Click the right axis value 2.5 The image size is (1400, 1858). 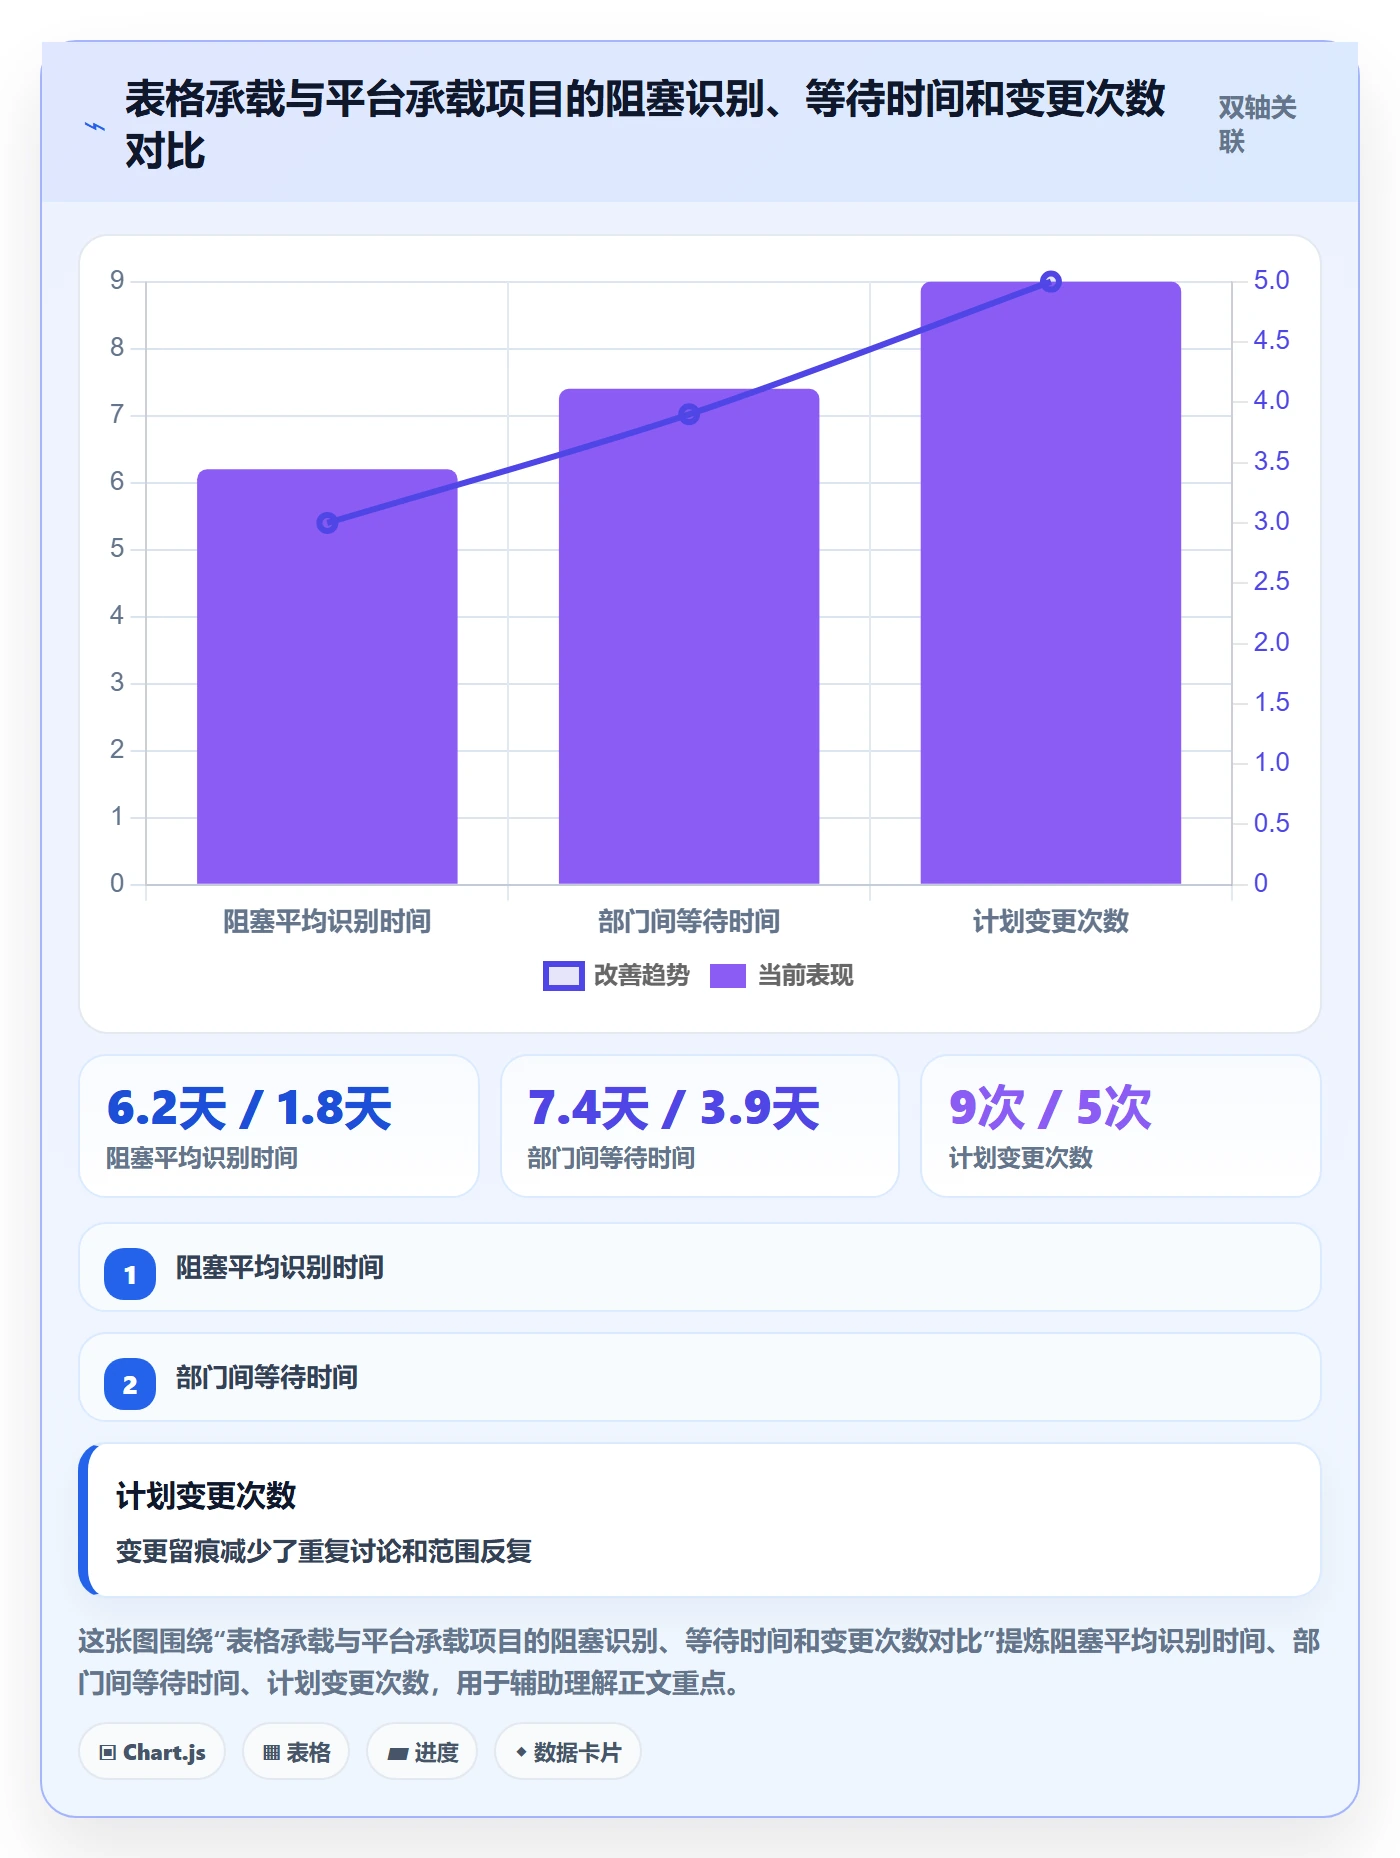(x=1271, y=582)
